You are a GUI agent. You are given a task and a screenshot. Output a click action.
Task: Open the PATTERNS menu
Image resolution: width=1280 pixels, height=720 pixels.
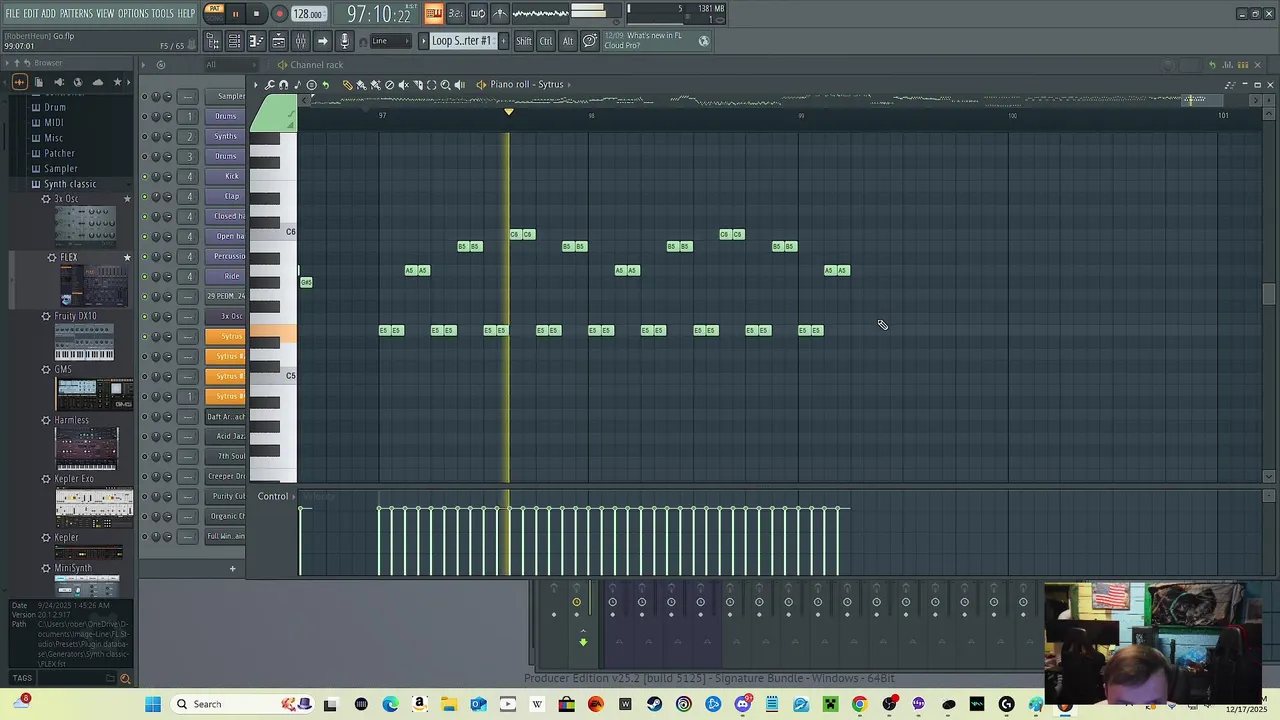76,13
